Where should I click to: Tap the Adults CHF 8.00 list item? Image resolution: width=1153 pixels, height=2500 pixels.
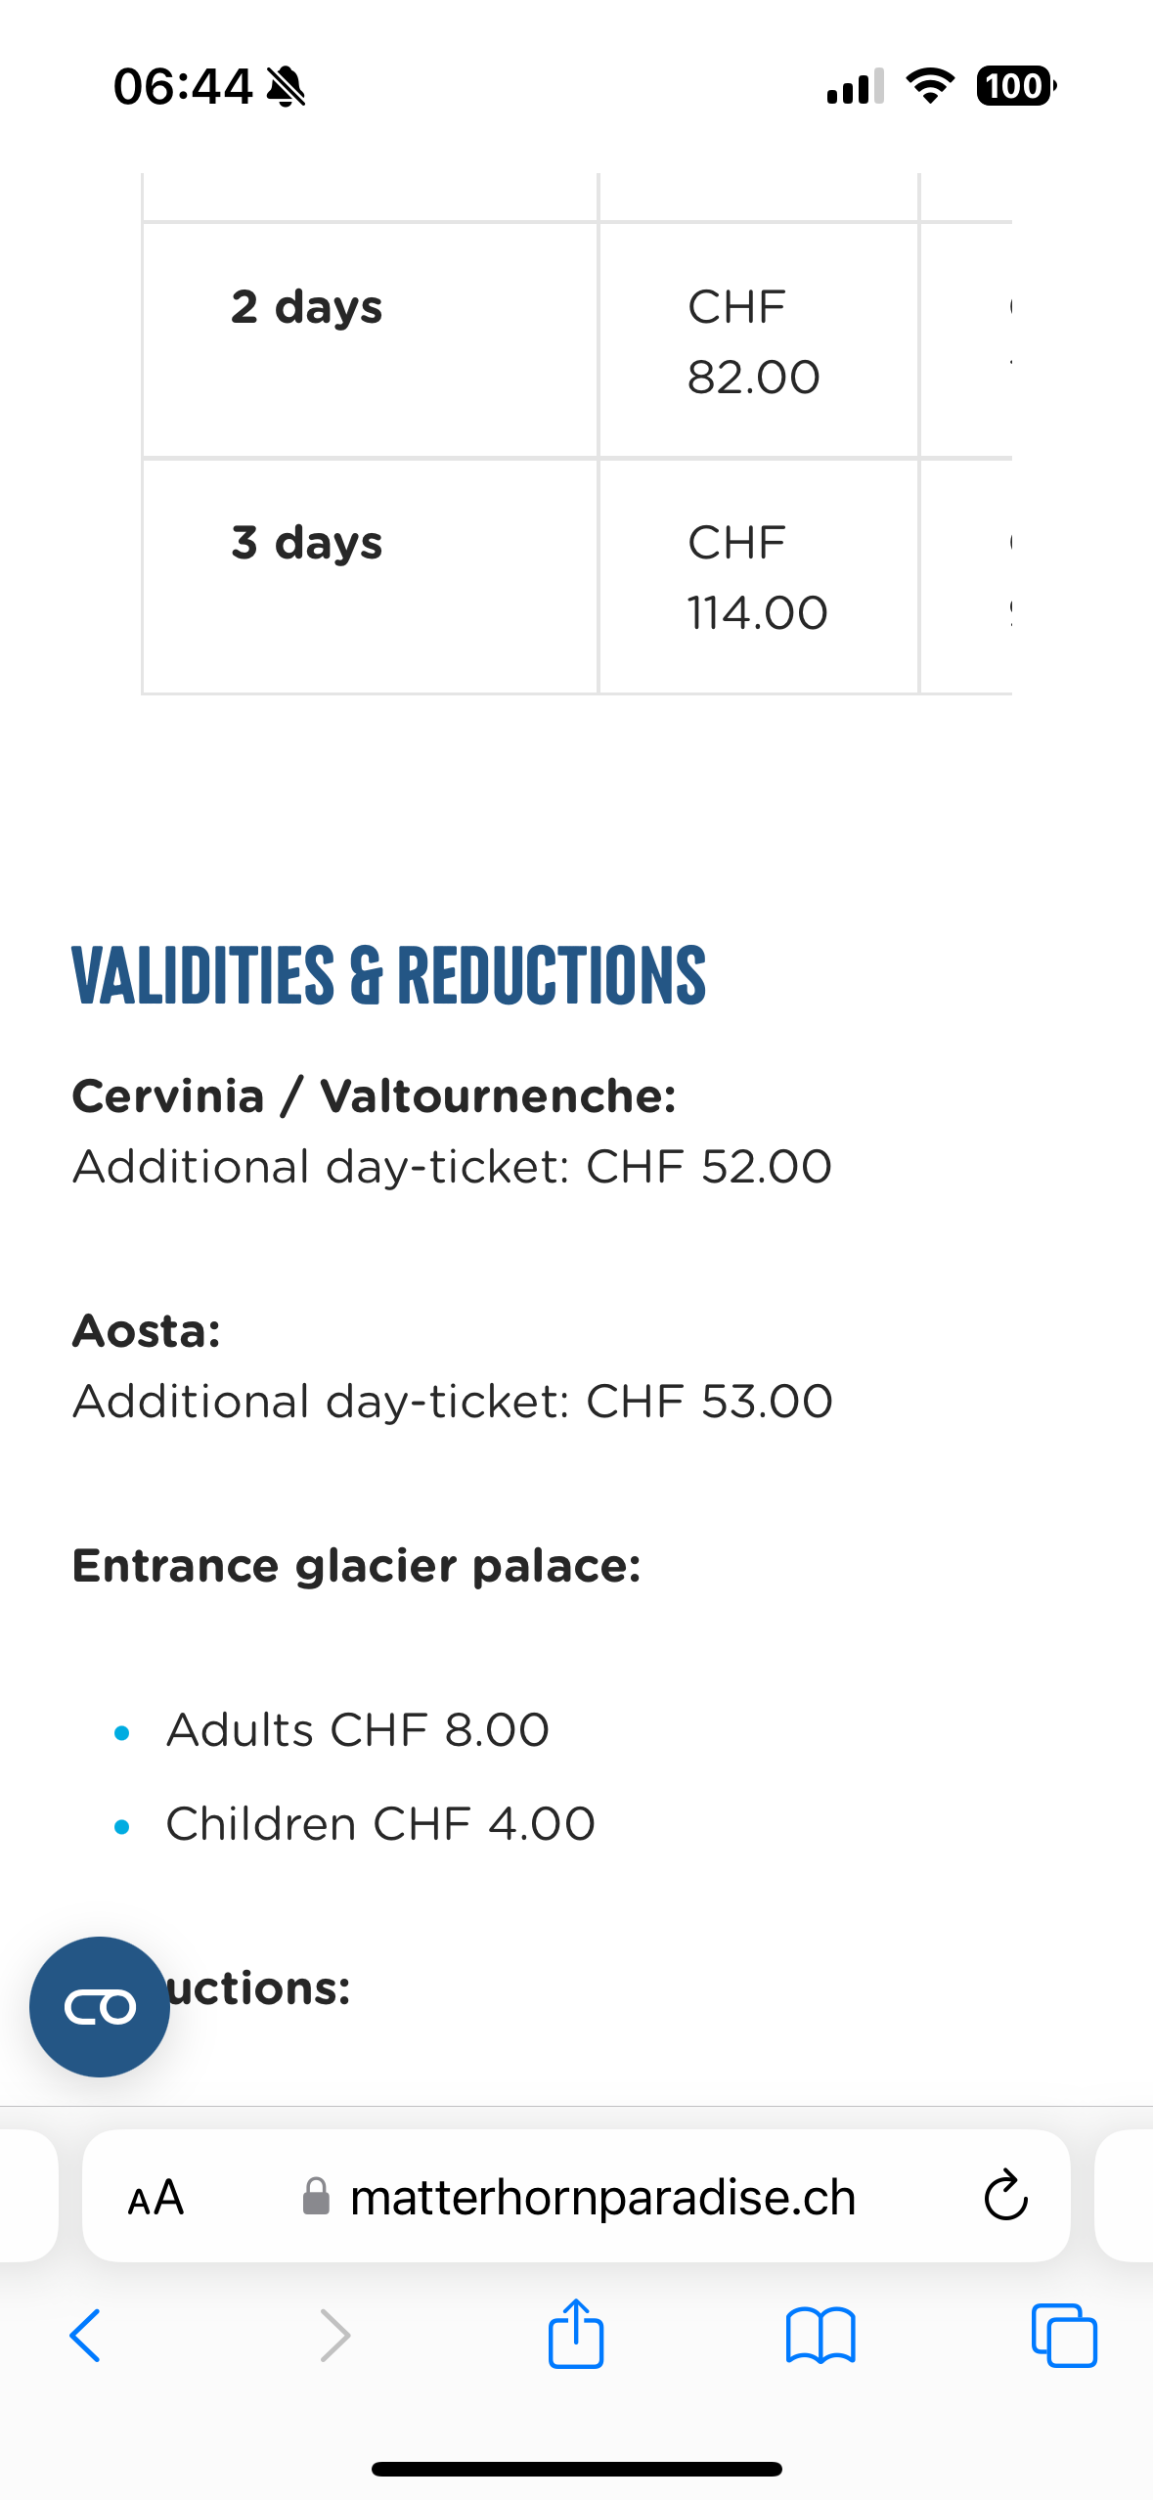[x=357, y=1730]
